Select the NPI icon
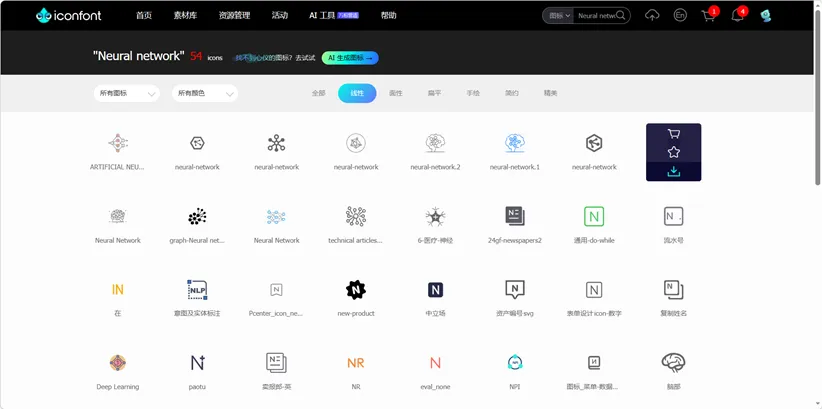The width and height of the screenshot is (822, 409). [515, 363]
